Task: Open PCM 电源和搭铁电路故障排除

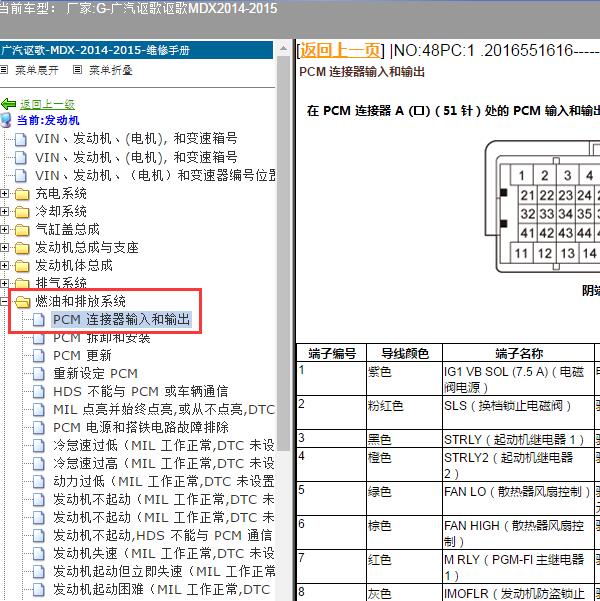Action: tap(141, 427)
